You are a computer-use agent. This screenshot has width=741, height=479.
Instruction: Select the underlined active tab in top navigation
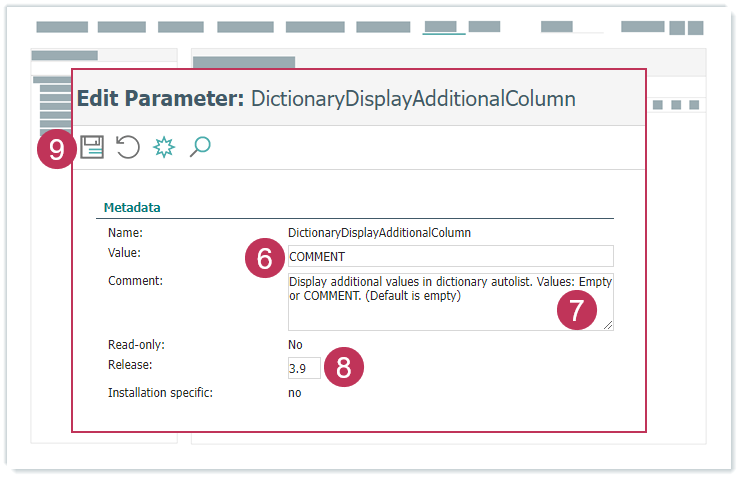[x=443, y=27]
